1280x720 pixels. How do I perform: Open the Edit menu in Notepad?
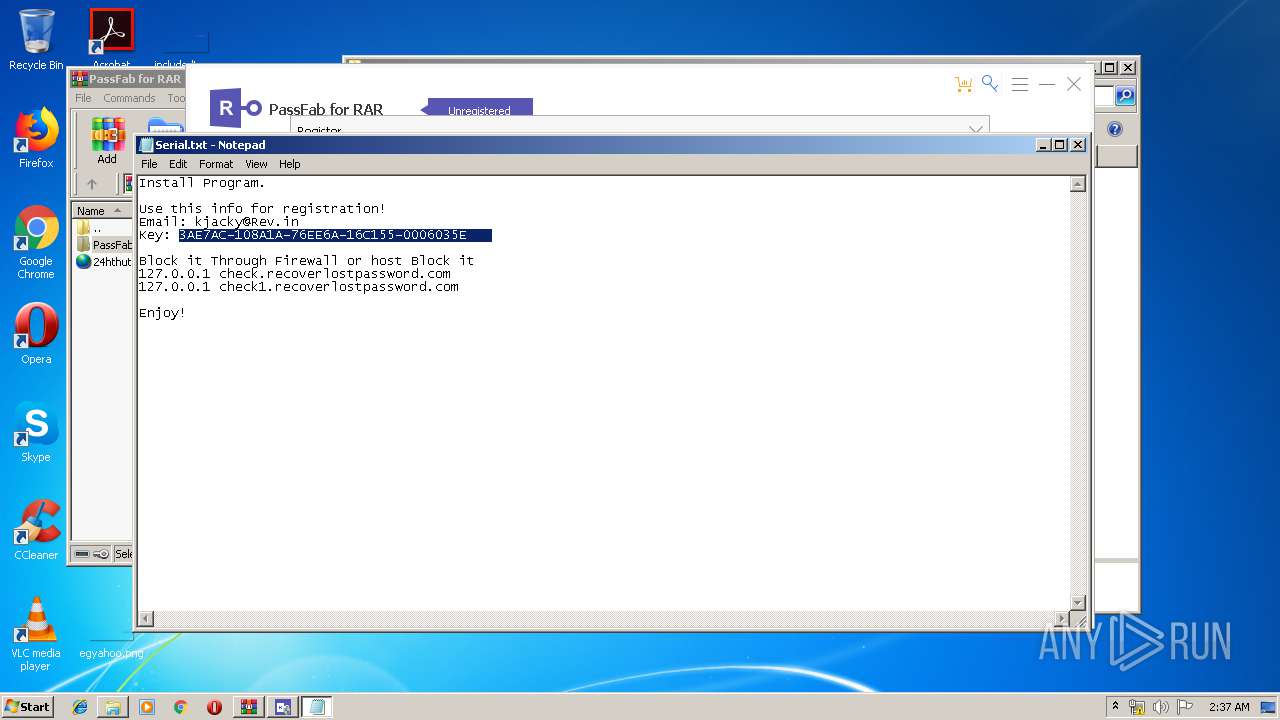(178, 164)
